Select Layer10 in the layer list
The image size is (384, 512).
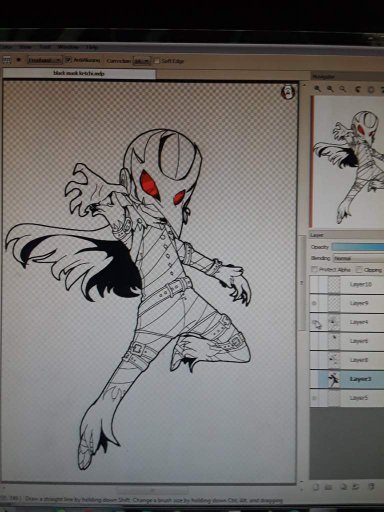[347, 284]
